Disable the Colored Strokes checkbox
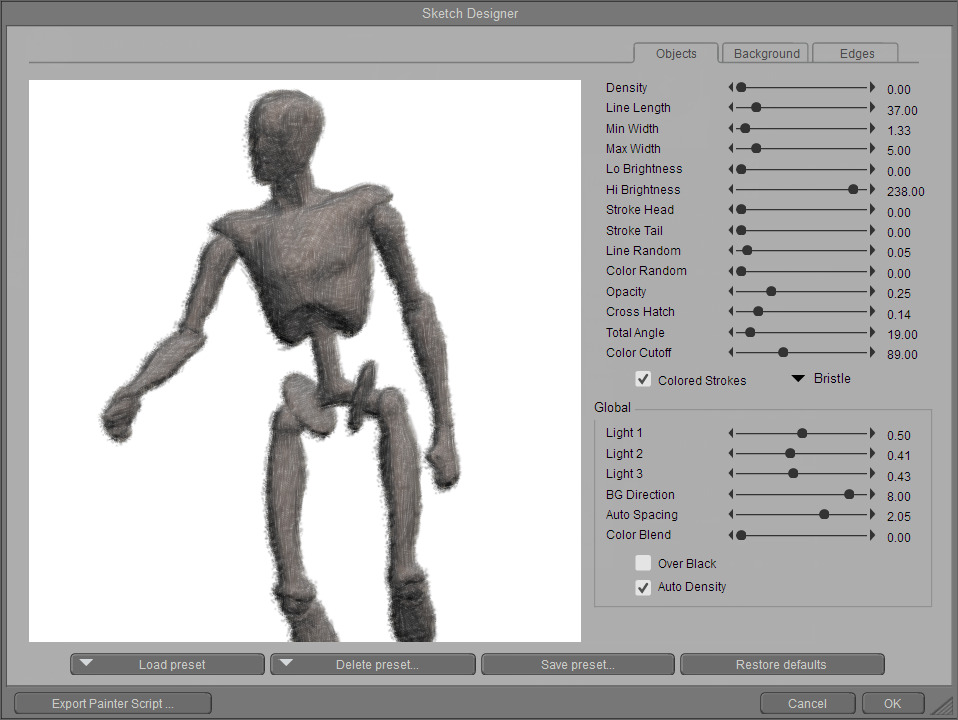The height and width of the screenshot is (720, 958). click(x=643, y=380)
